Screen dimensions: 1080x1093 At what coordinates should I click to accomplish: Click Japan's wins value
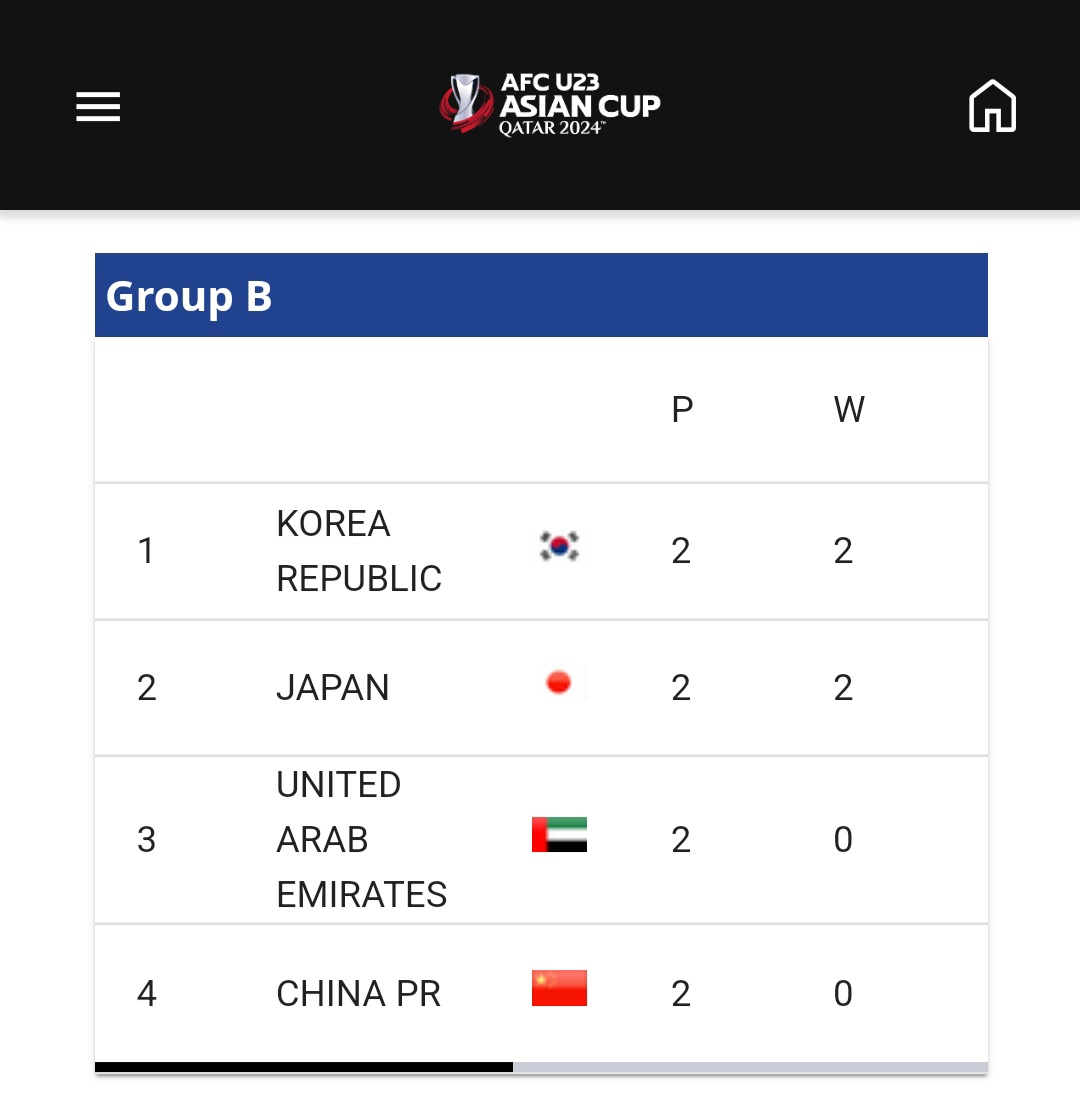(843, 688)
